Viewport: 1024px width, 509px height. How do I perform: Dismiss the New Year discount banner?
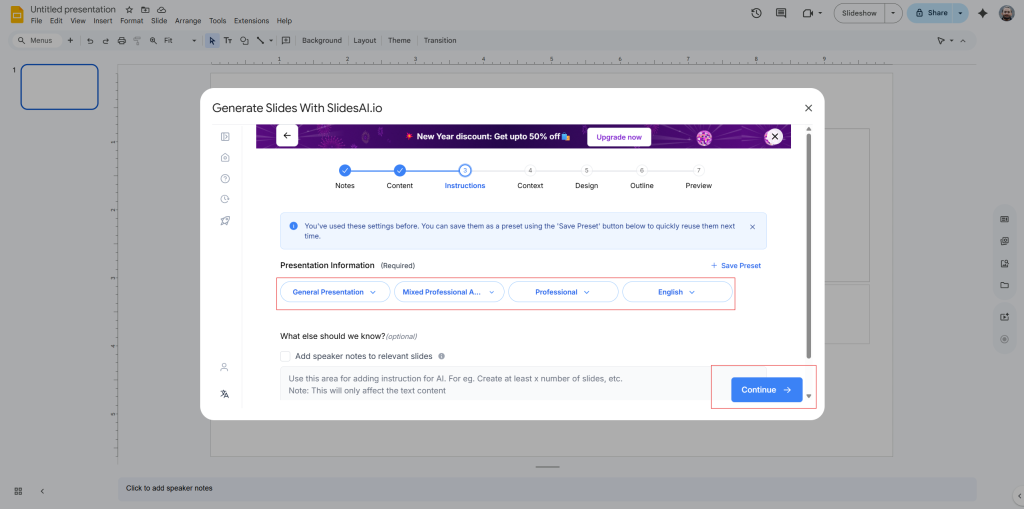tap(773, 137)
